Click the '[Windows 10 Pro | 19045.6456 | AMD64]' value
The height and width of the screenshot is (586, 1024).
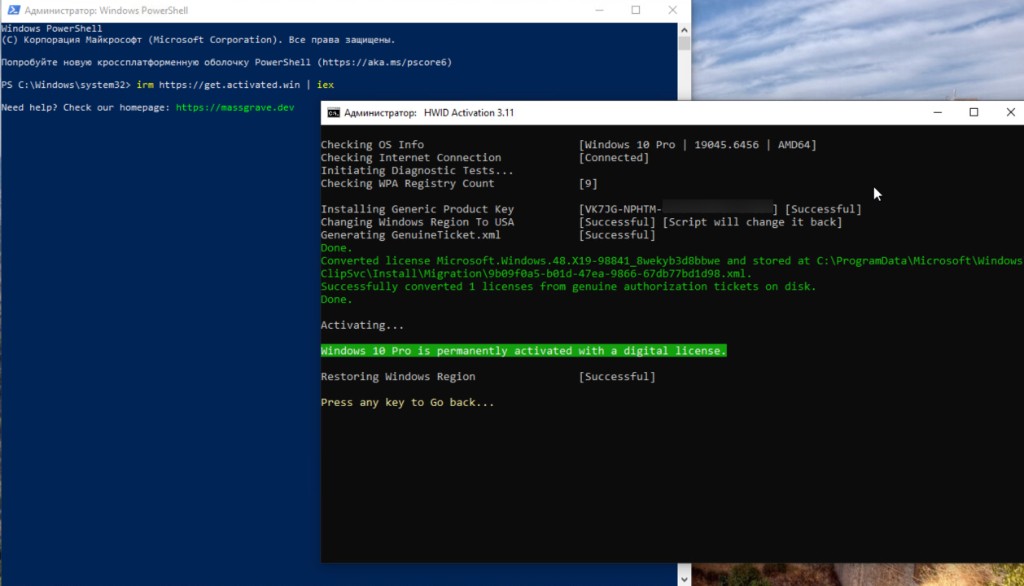(697, 144)
